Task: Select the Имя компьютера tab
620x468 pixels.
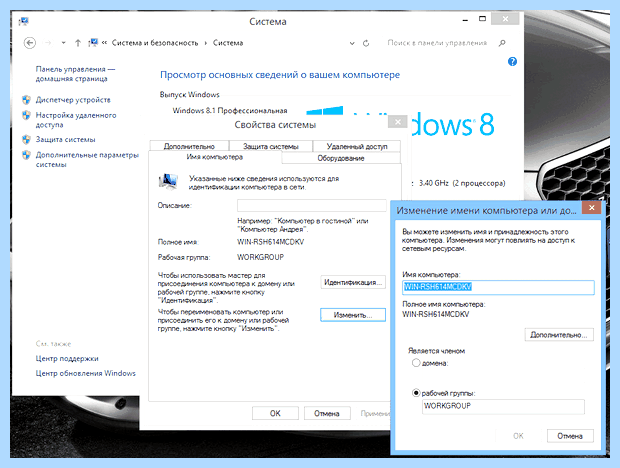Action: point(215,157)
